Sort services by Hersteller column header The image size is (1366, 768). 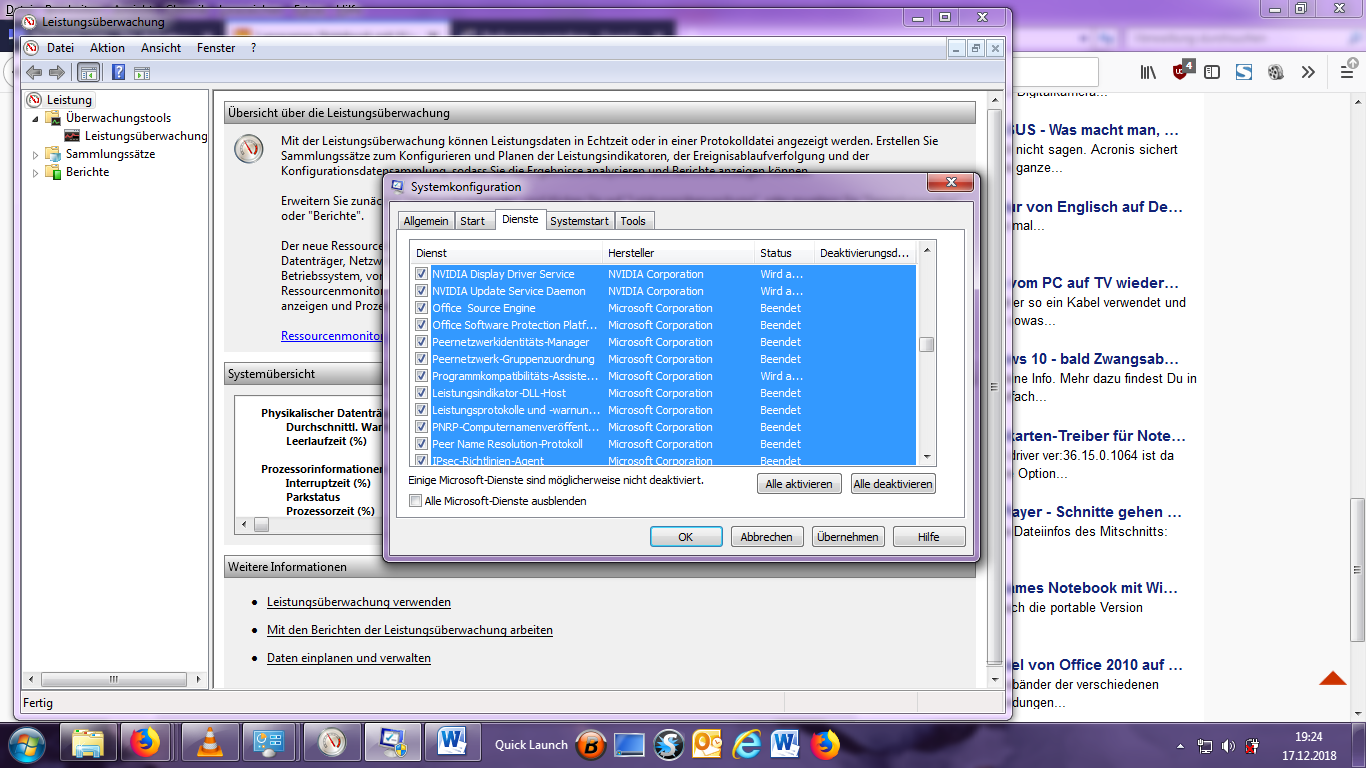679,253
